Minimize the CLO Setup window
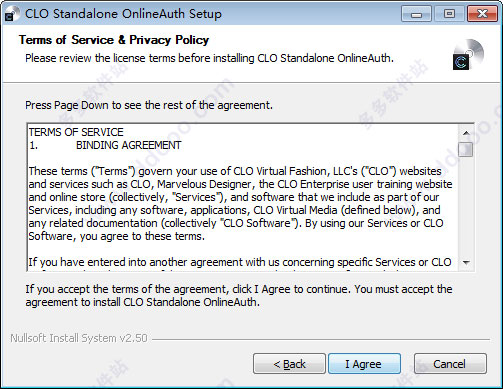Image resolution: width=503 pixels, height=389 pixels. click(416, 14)
